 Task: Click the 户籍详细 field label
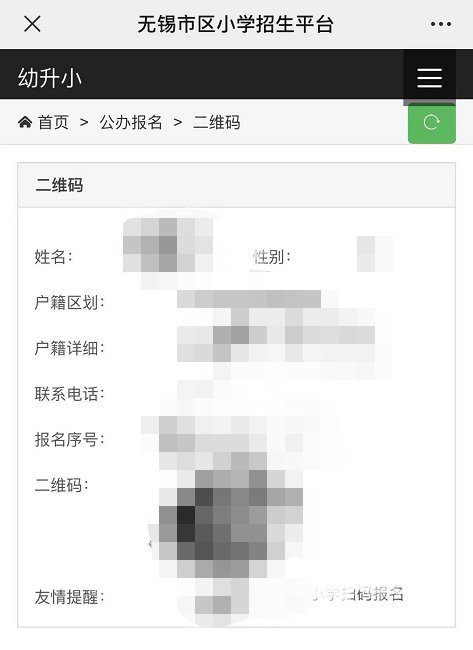coord(69,348)
